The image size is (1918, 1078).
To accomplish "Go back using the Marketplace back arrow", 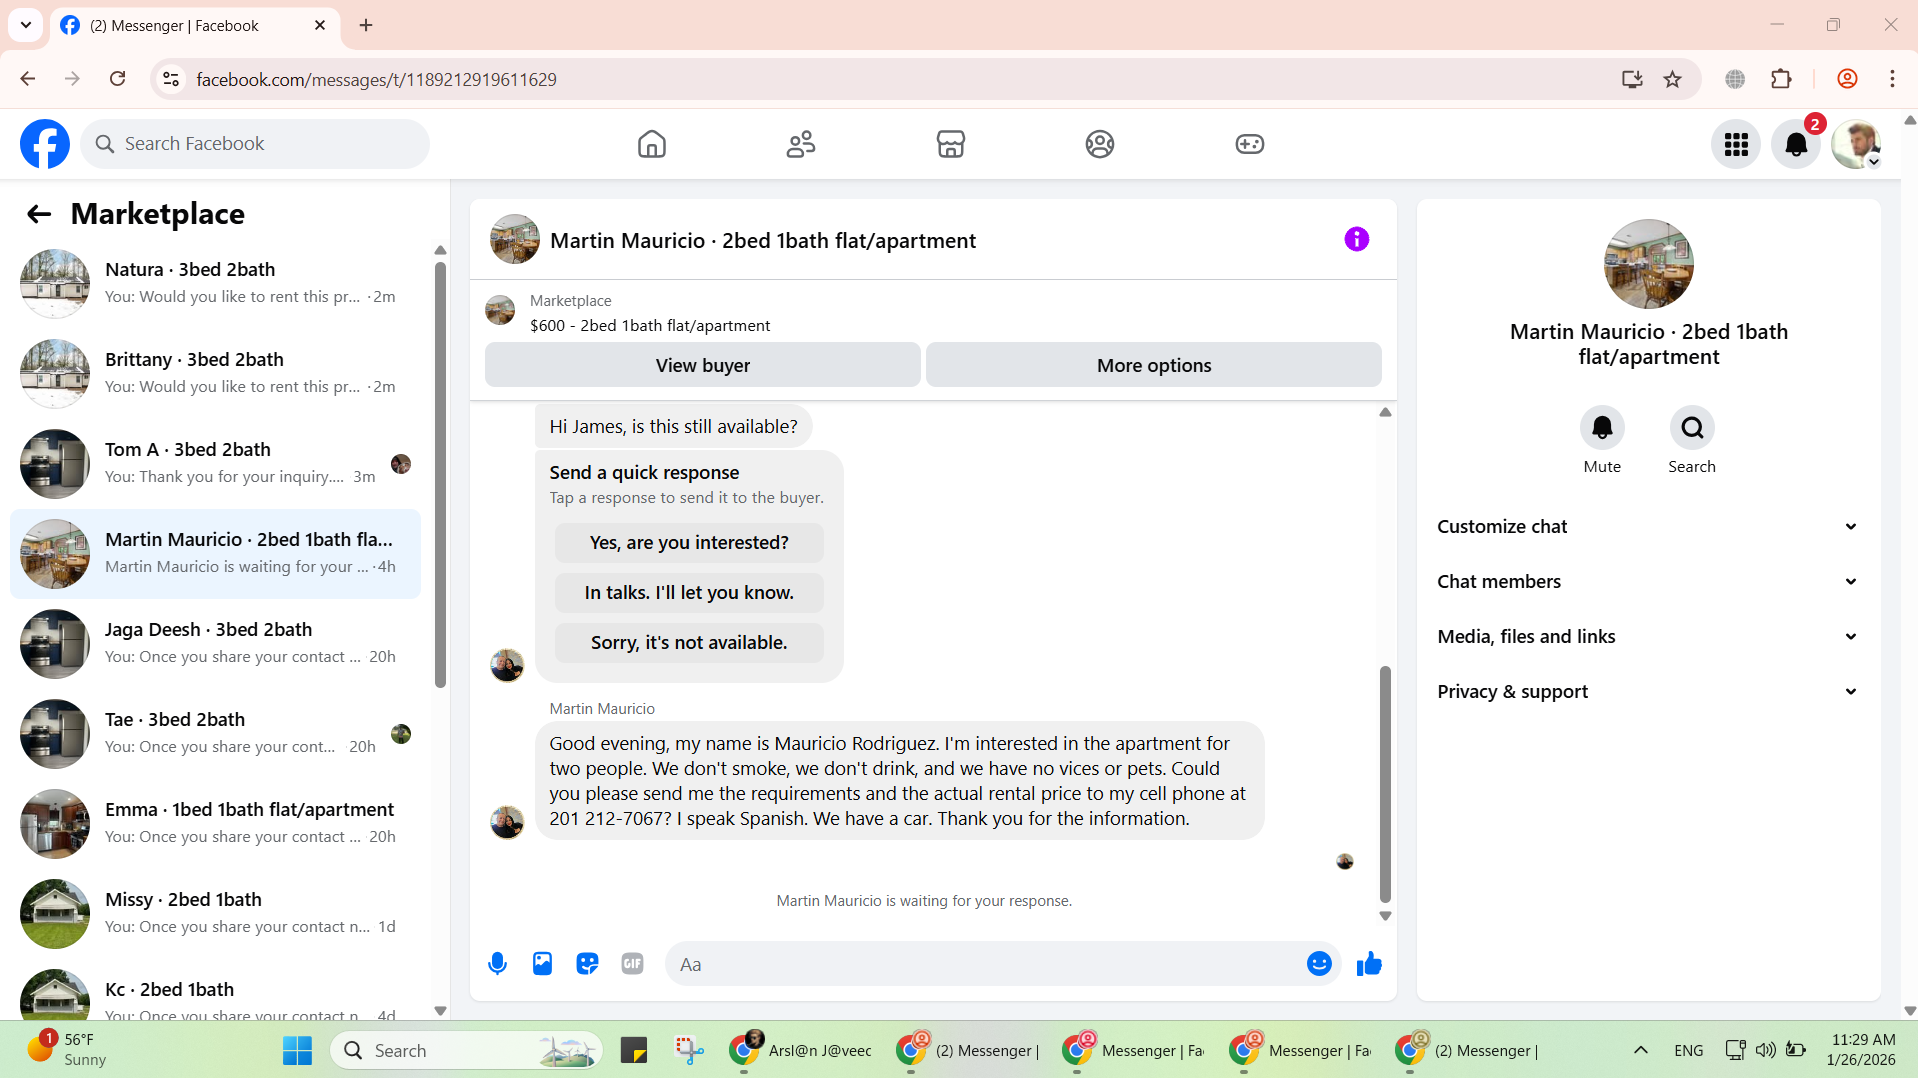I will (39, 214).
